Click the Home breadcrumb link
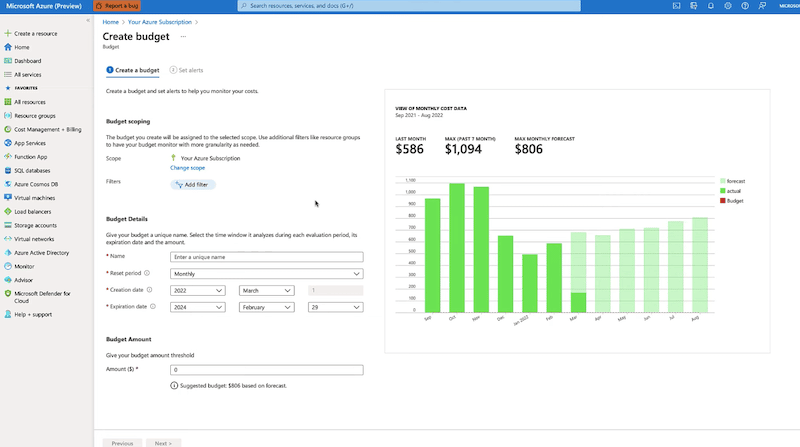 tap(110, 22)
